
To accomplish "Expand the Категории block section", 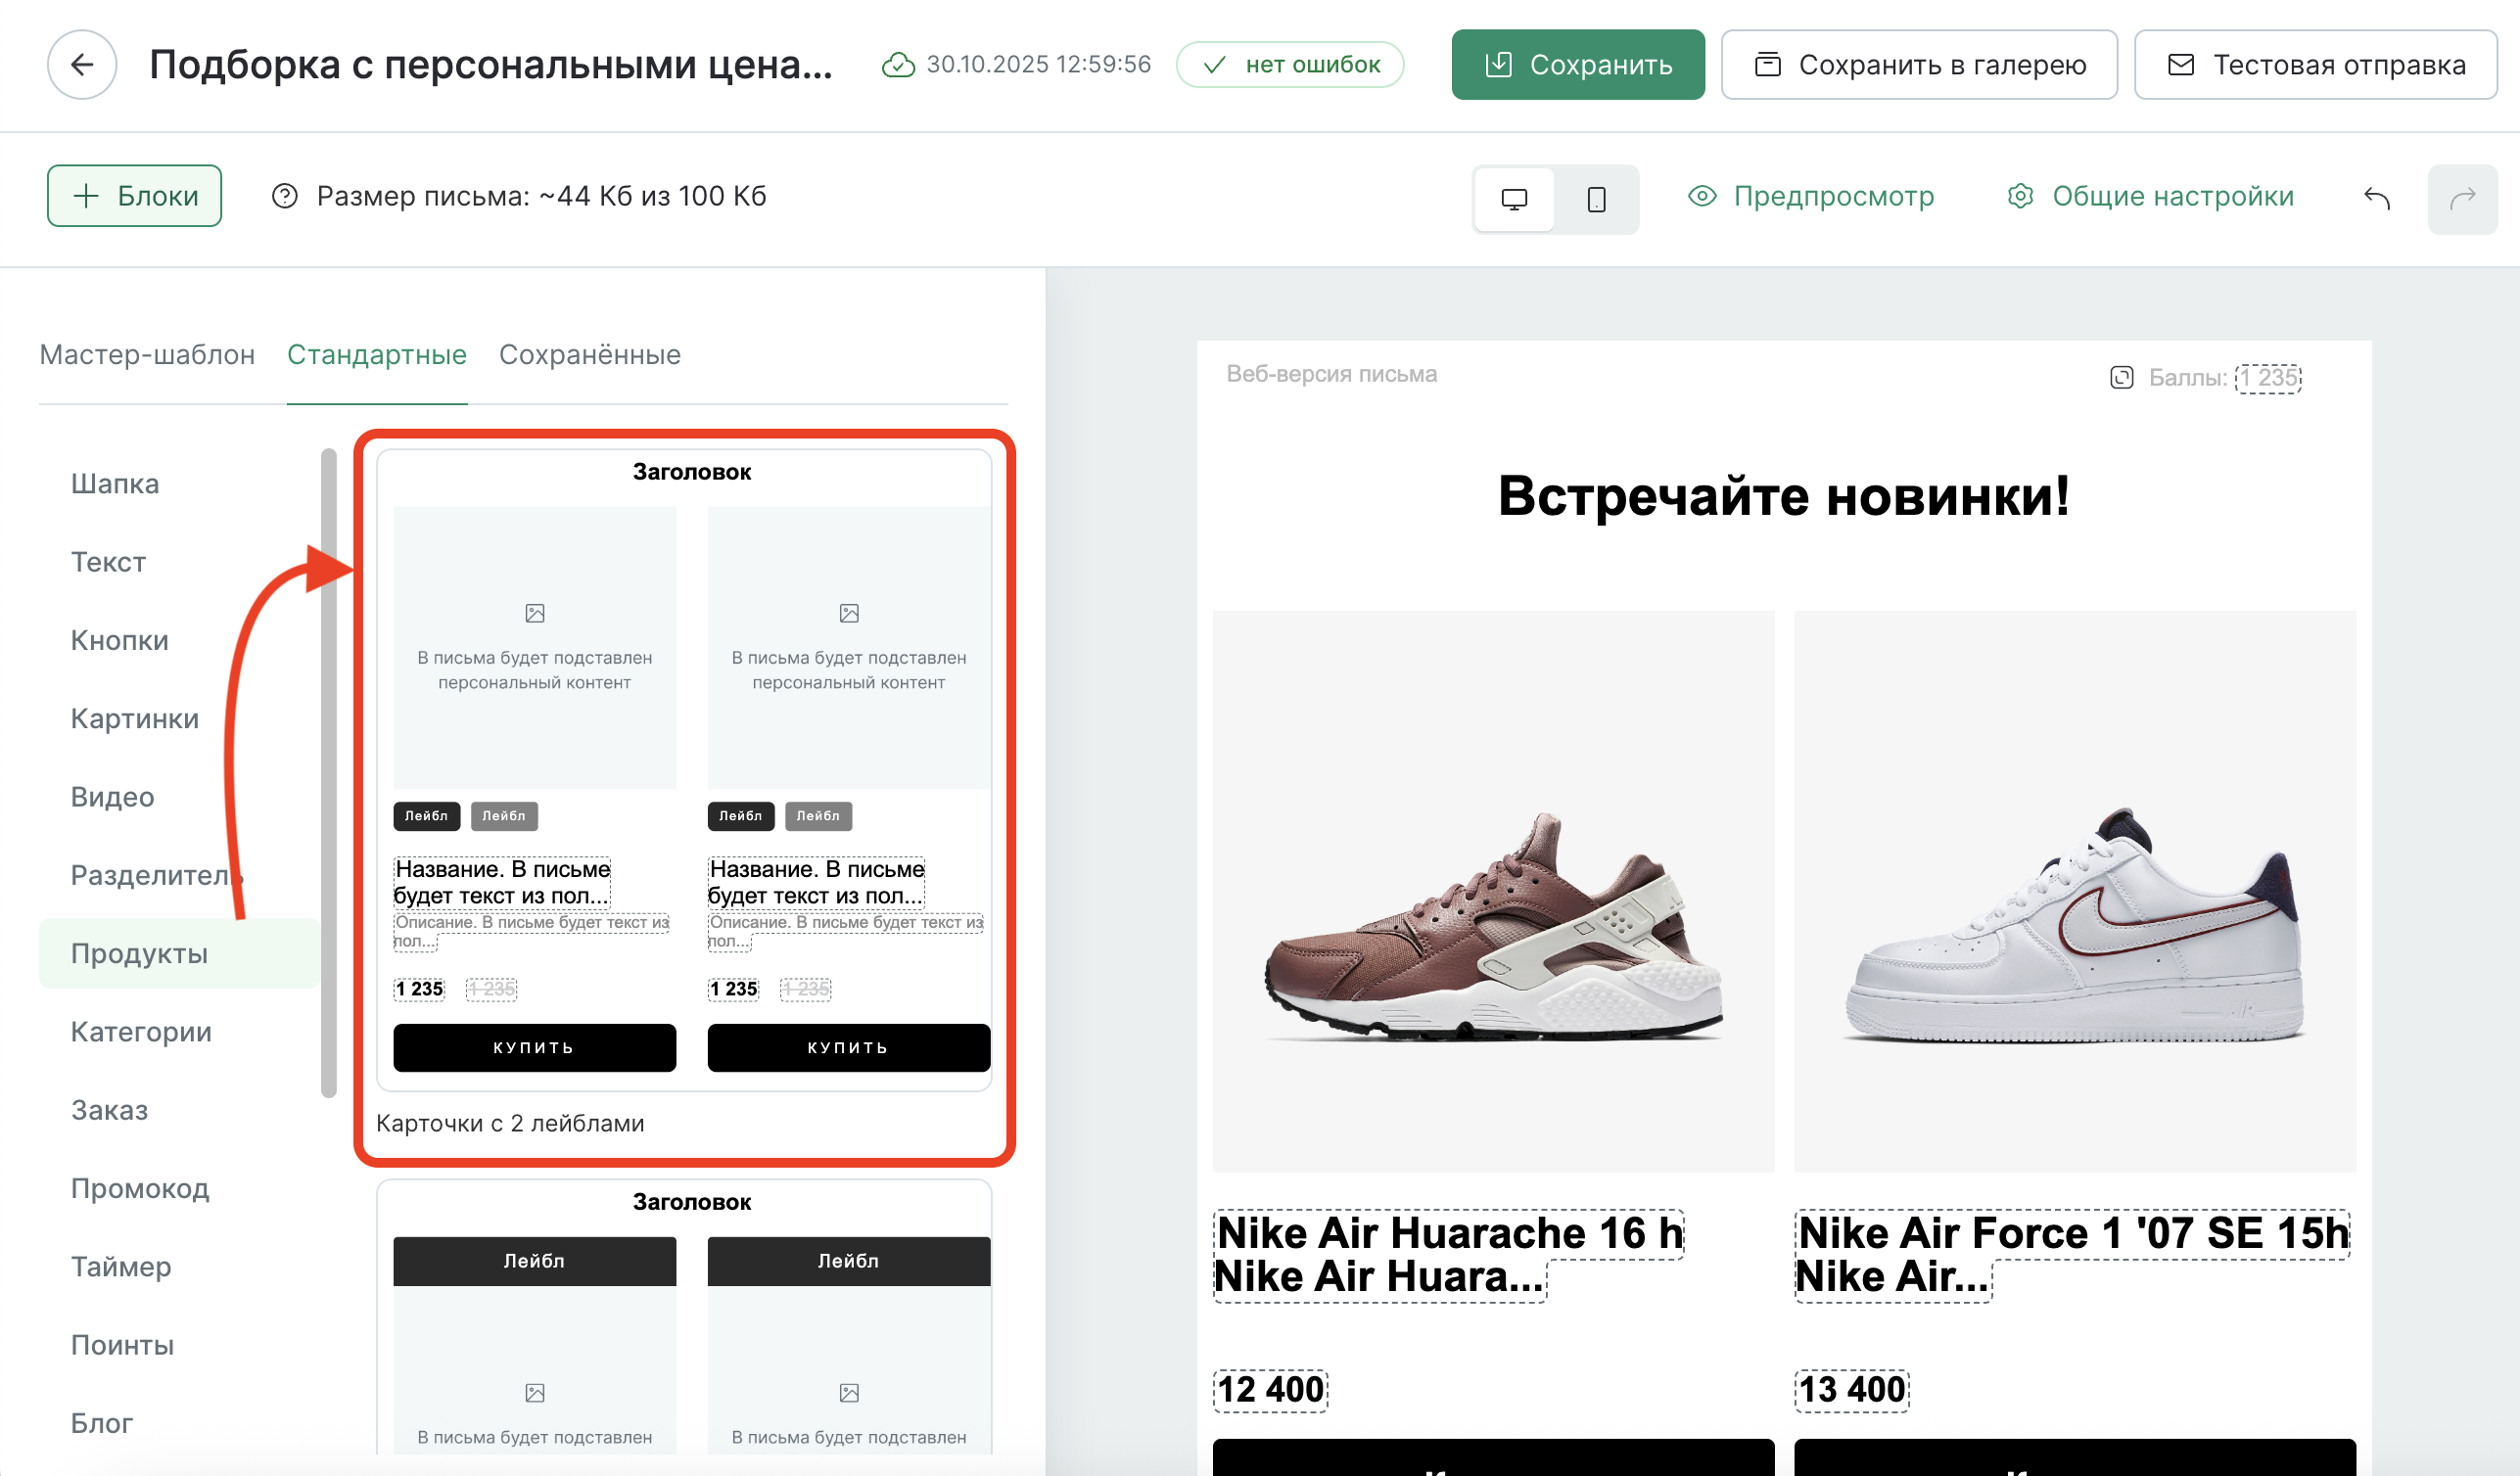I will tap(141, 1031).
